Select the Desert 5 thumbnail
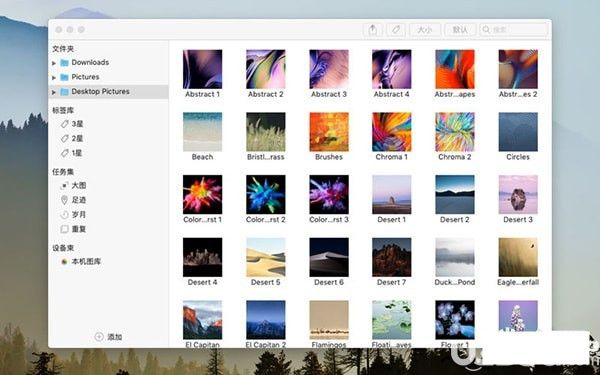This screenshot has height=375, width=600. pos(266,258)
